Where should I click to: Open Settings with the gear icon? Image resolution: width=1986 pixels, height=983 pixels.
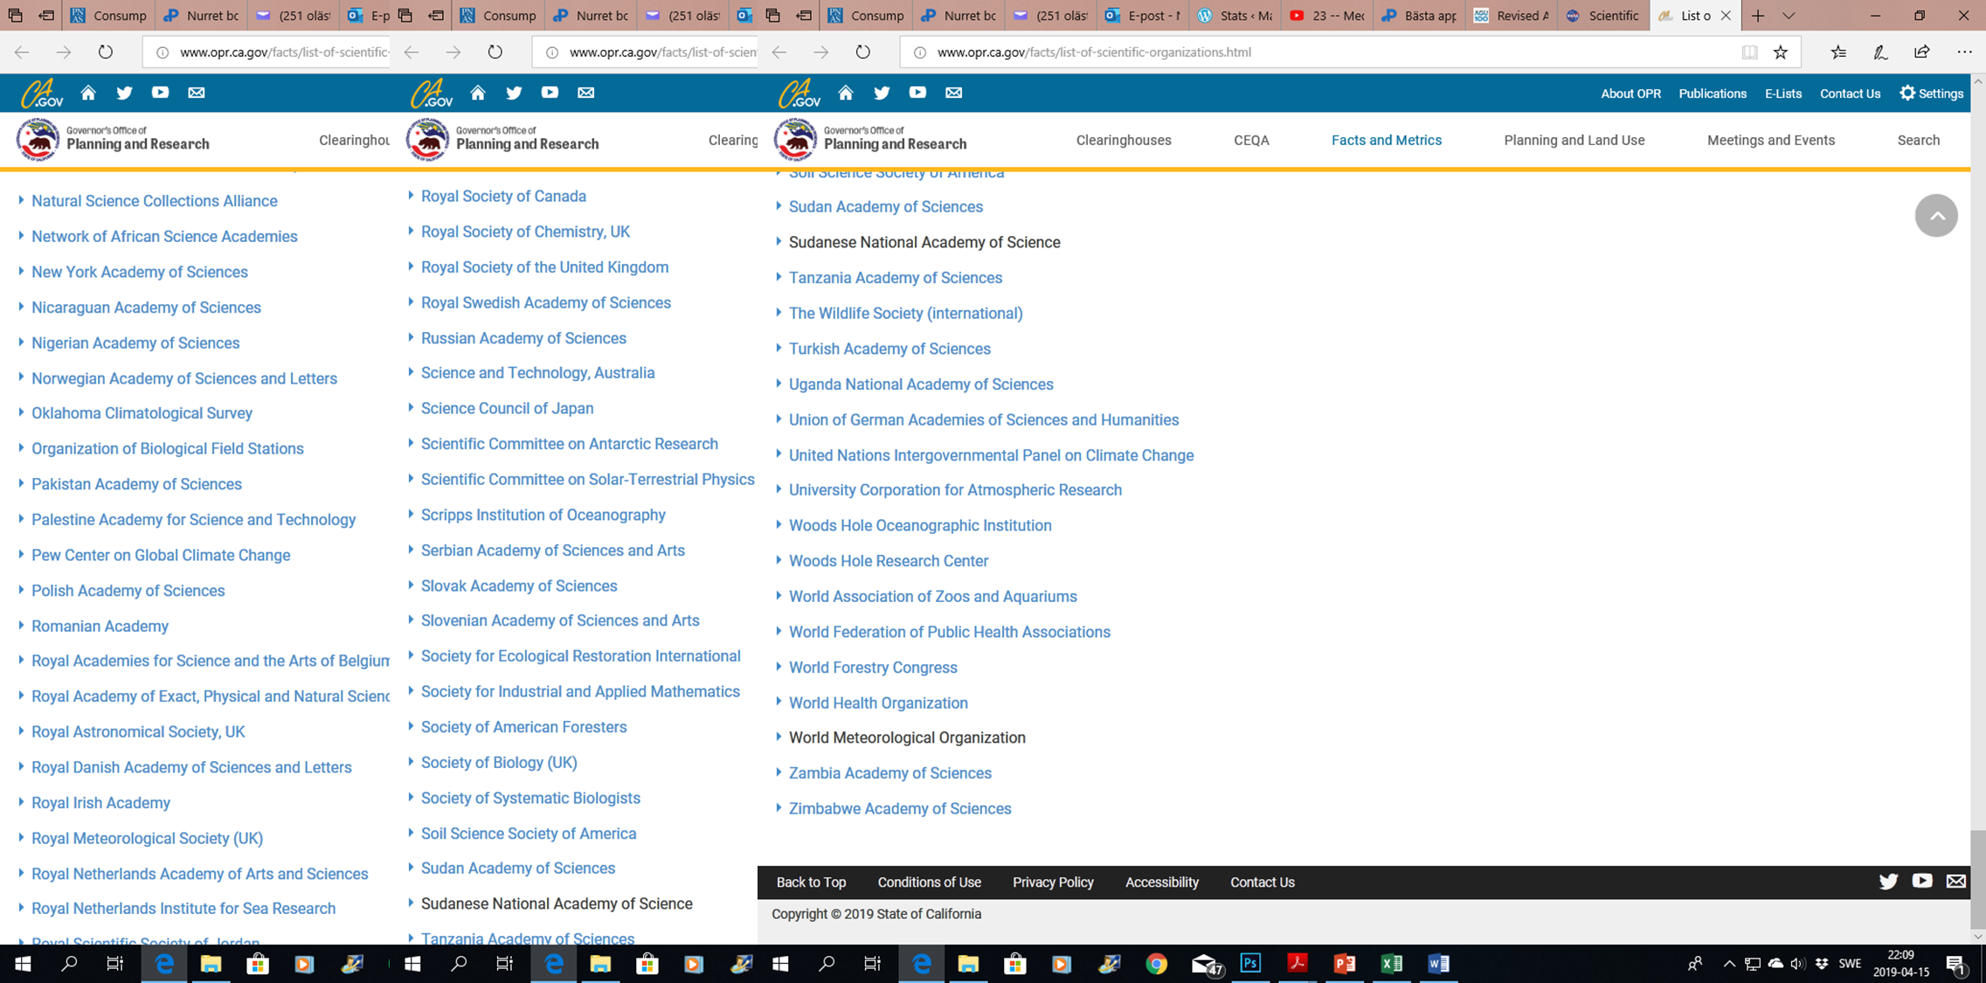coord(1931,93)
